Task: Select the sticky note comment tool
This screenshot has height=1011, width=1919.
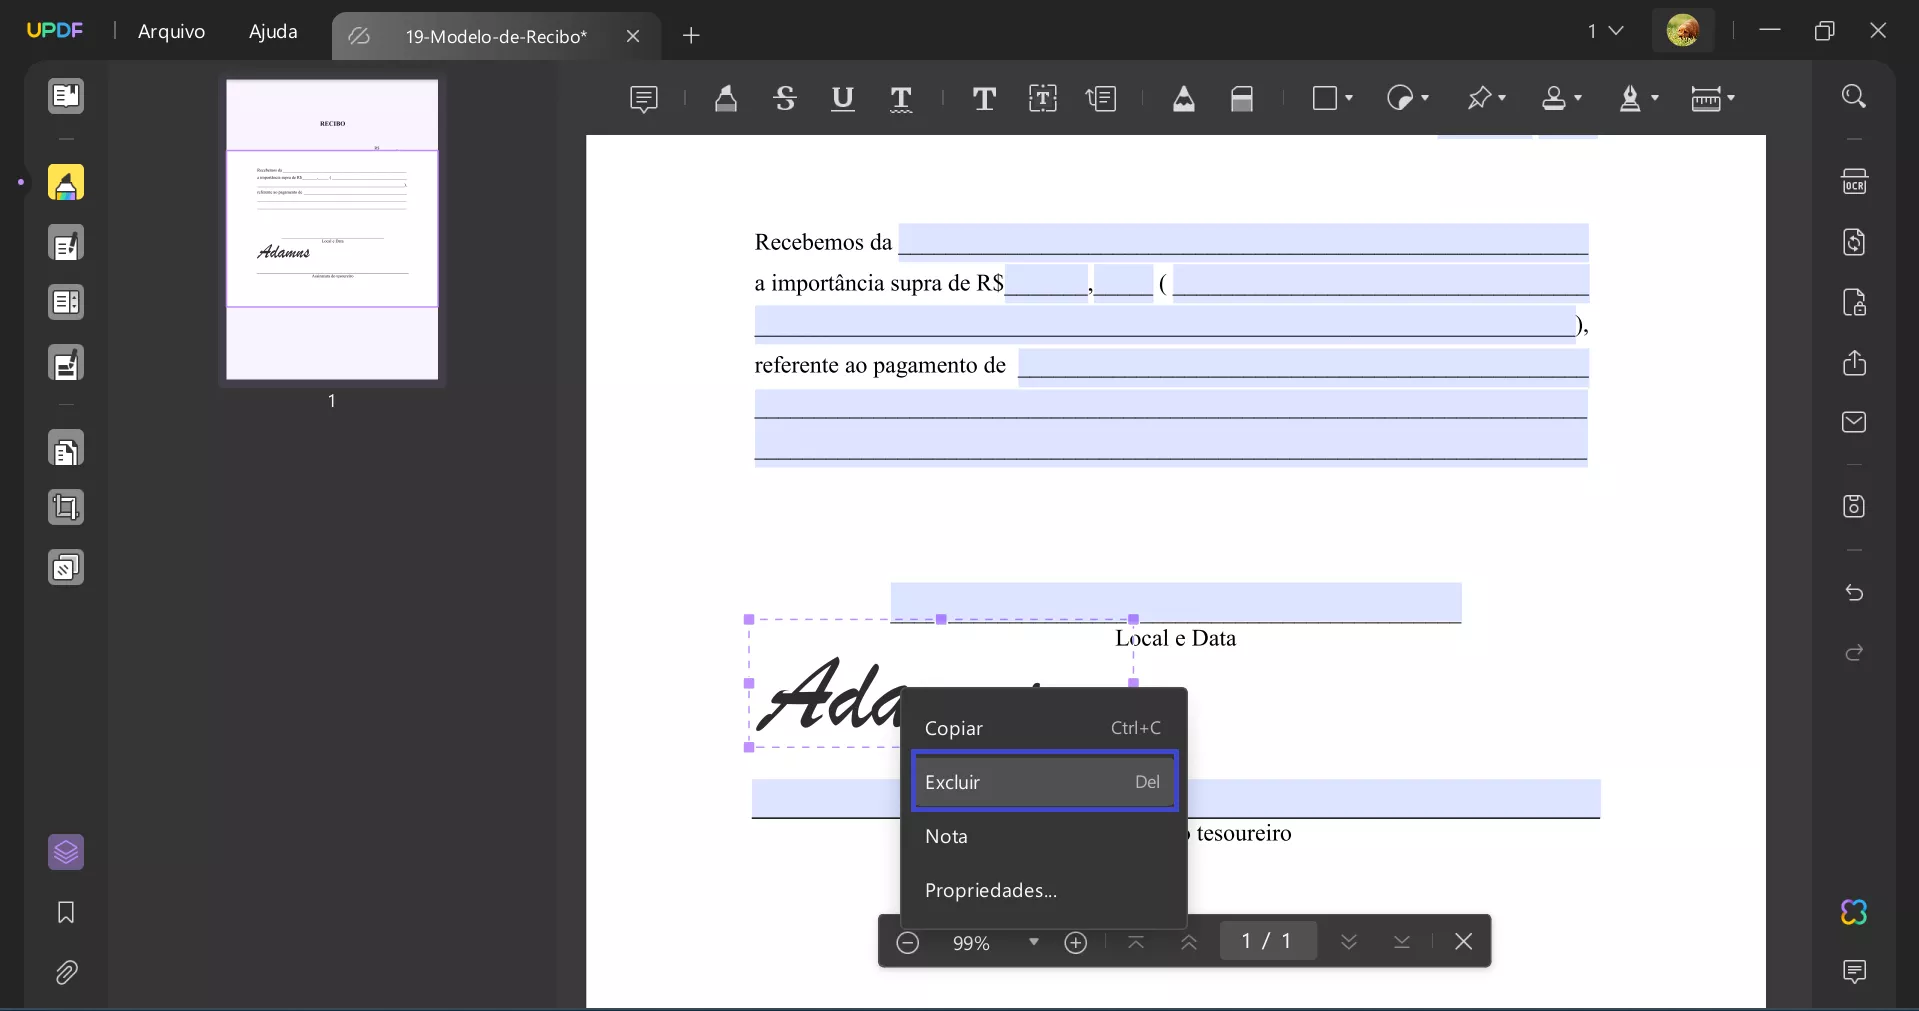Action: tap(644, 98)
